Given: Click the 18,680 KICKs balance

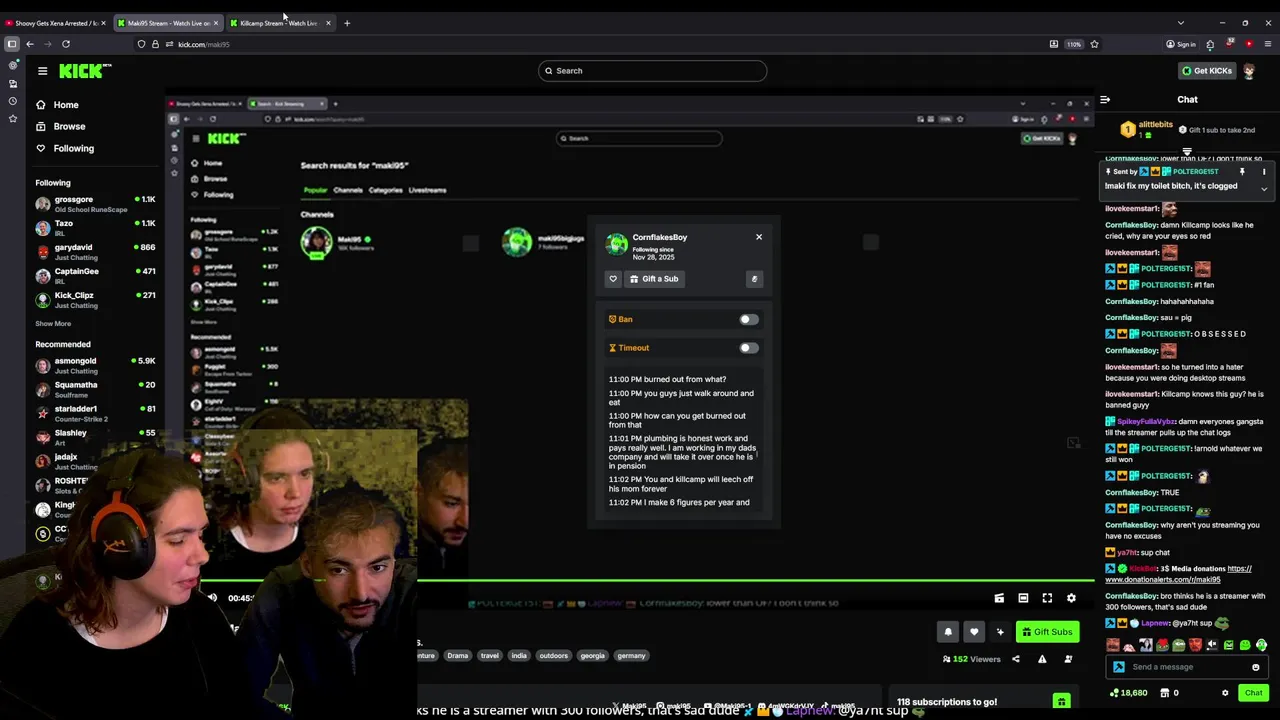Looking at the screenshot, I should 1129,693.
